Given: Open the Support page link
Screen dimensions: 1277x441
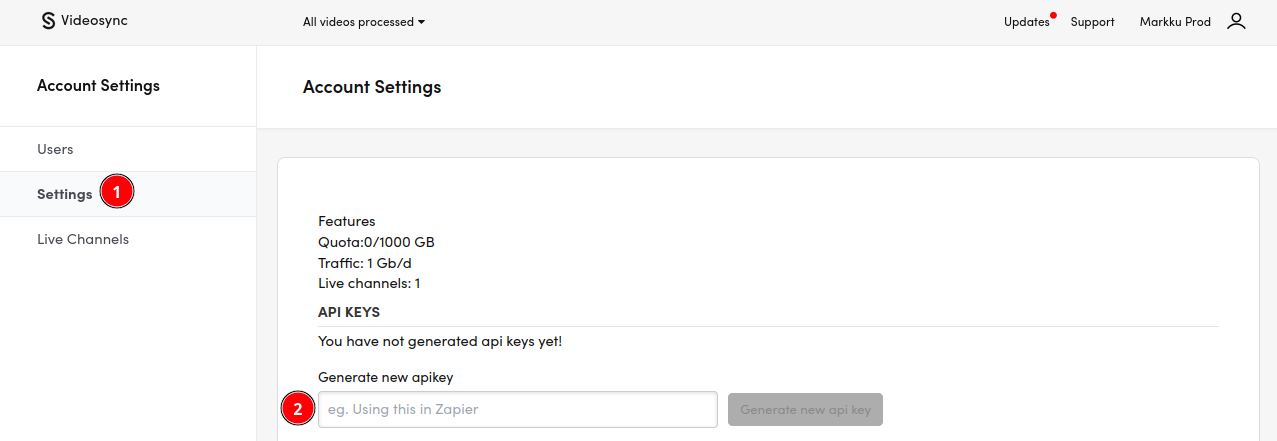Looking at the screenshot, I should click(1092, 22).
